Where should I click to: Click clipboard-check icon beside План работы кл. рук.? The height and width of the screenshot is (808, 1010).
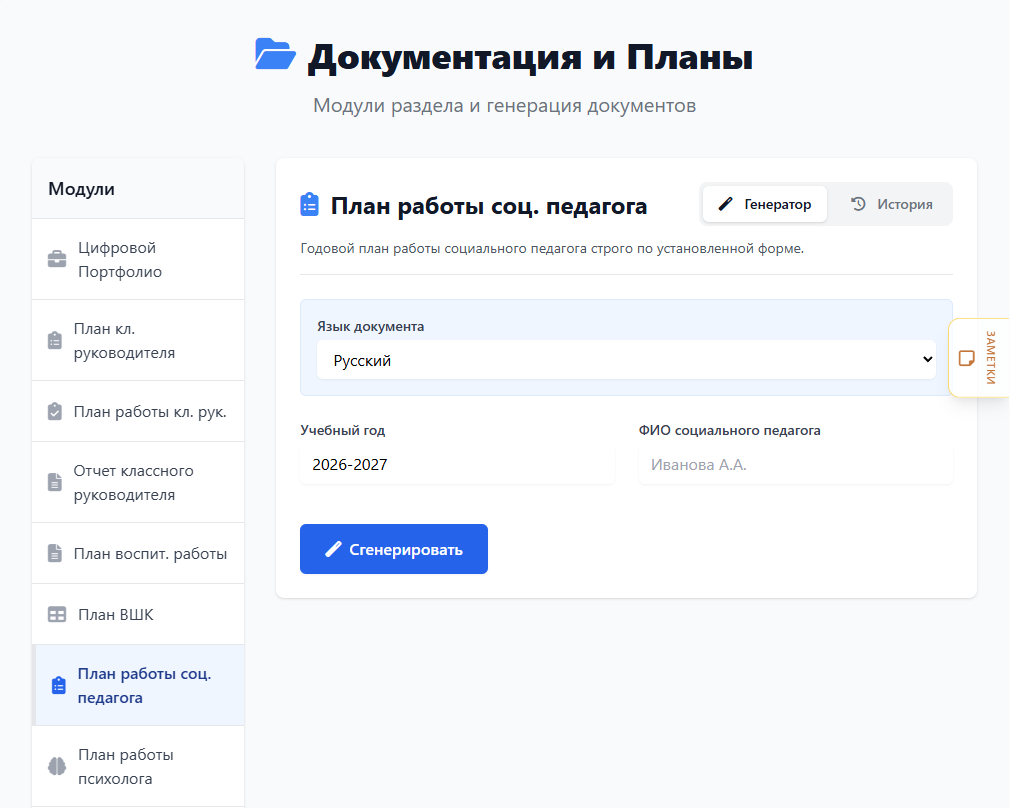[x=55, y=412]
